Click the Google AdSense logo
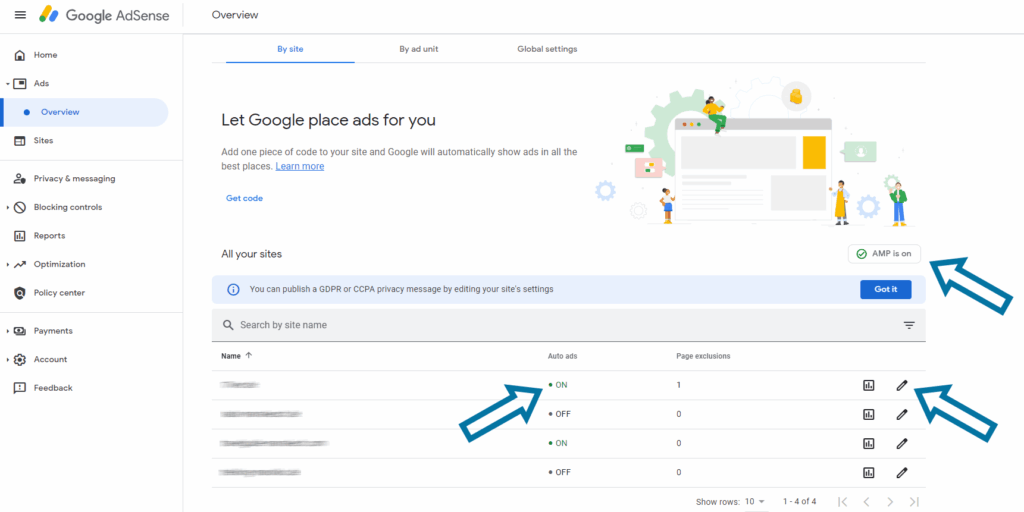This screenshot has height=512, width=1024. click(x=104, y=14)
